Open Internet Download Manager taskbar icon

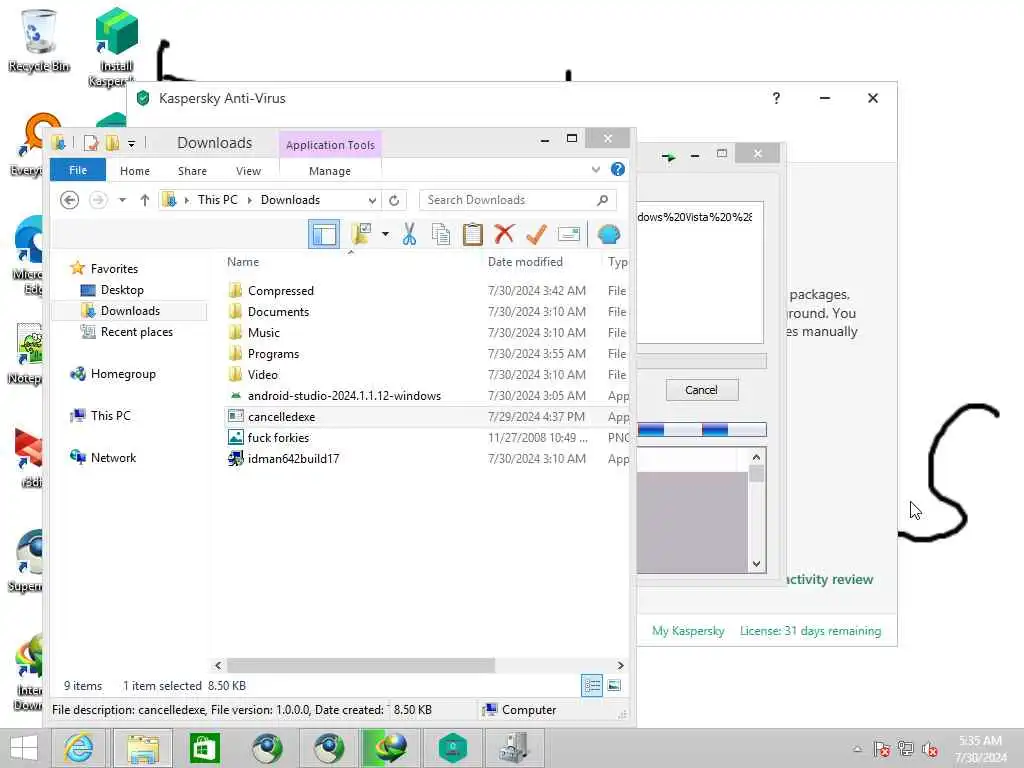391,748
